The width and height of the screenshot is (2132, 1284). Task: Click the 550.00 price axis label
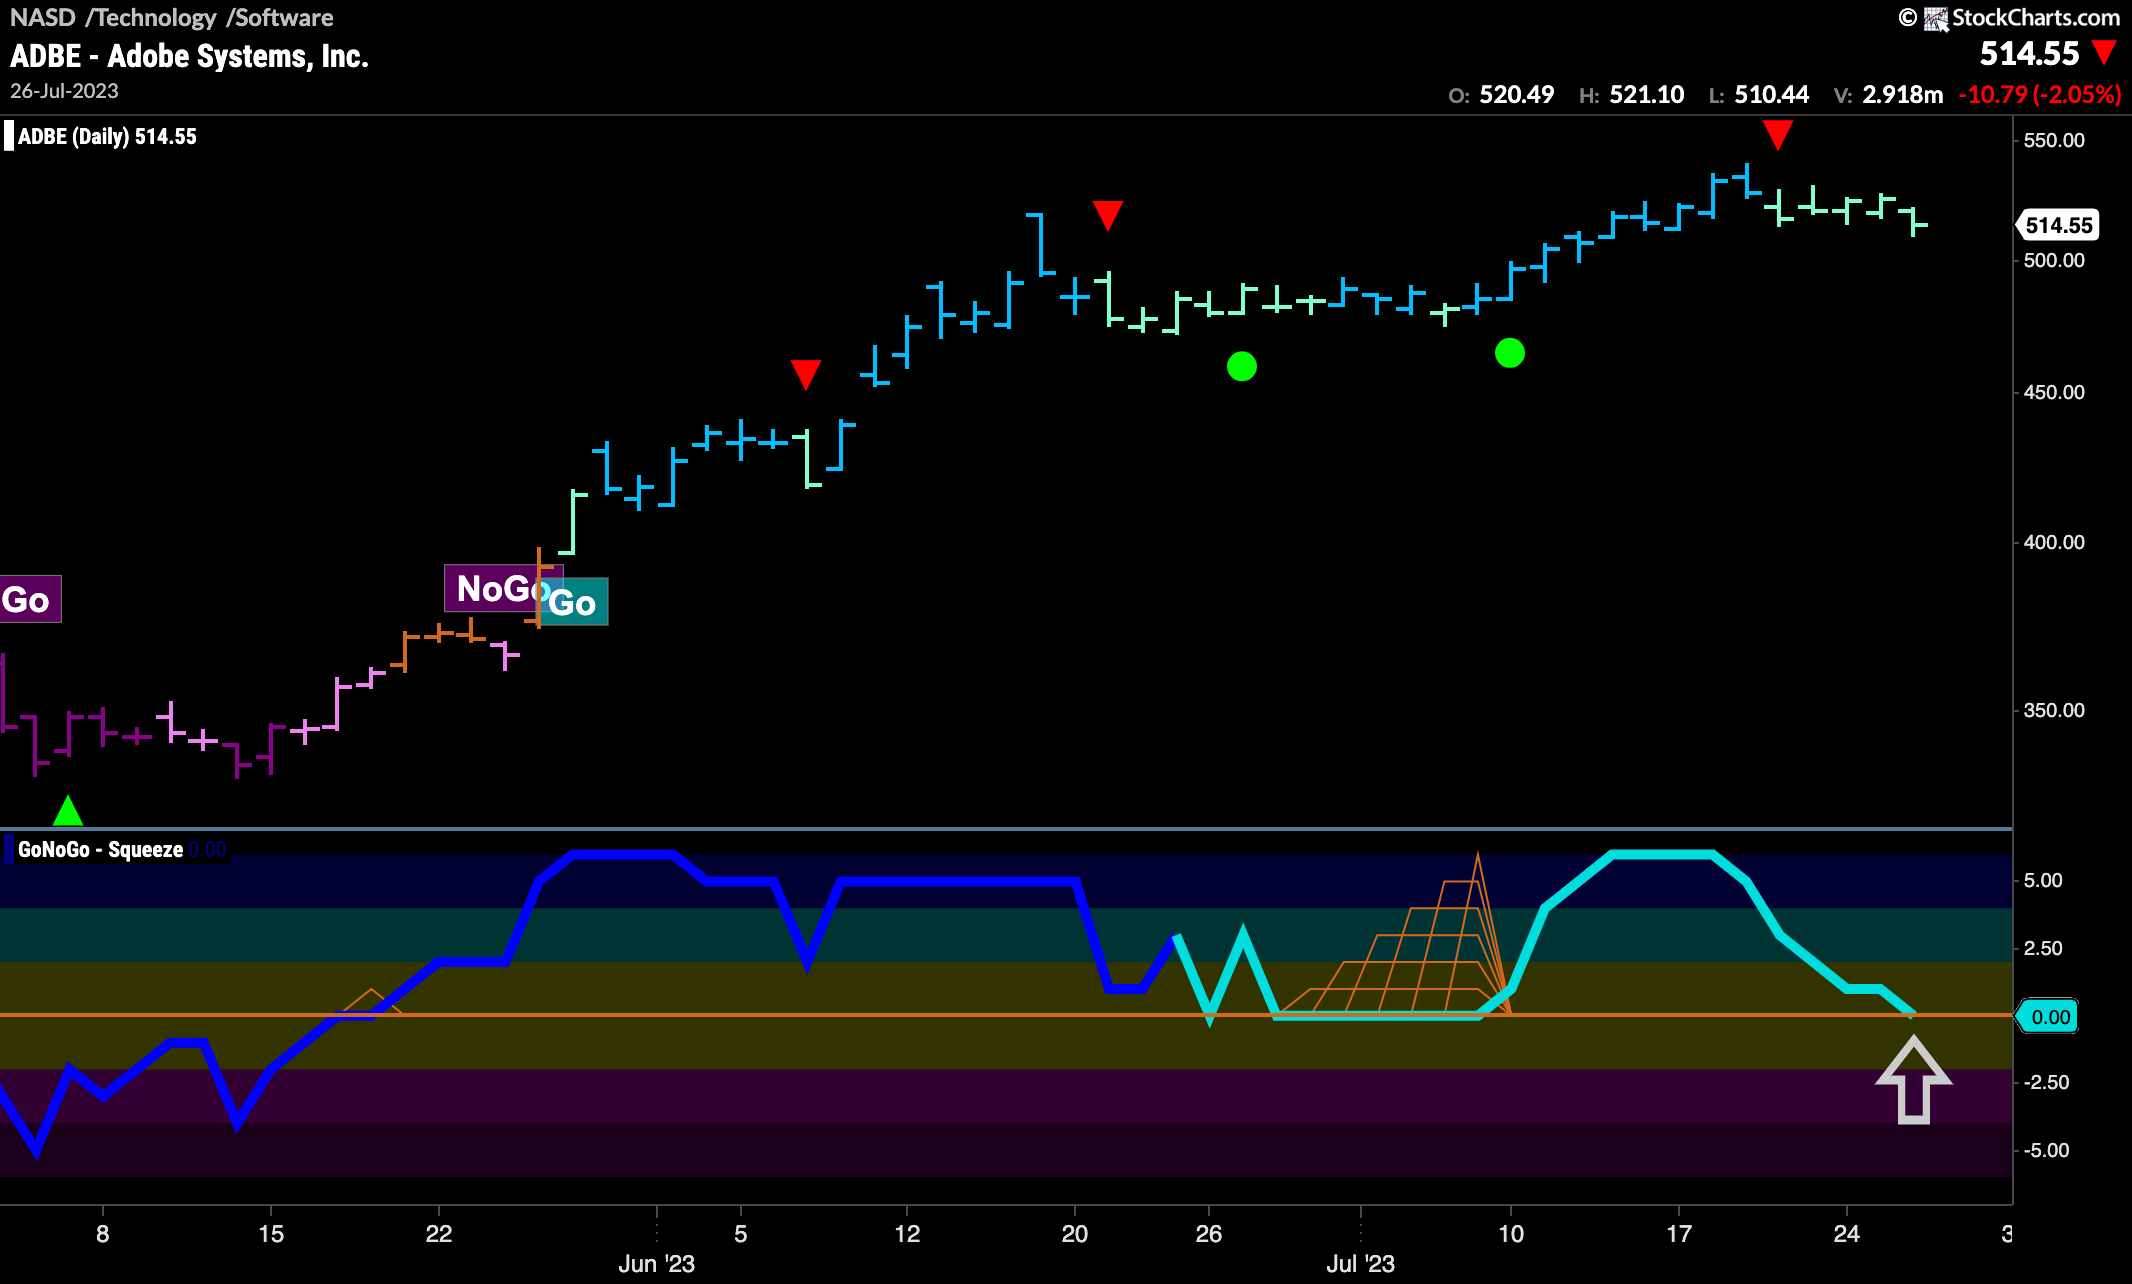[x=2054, y=140]
